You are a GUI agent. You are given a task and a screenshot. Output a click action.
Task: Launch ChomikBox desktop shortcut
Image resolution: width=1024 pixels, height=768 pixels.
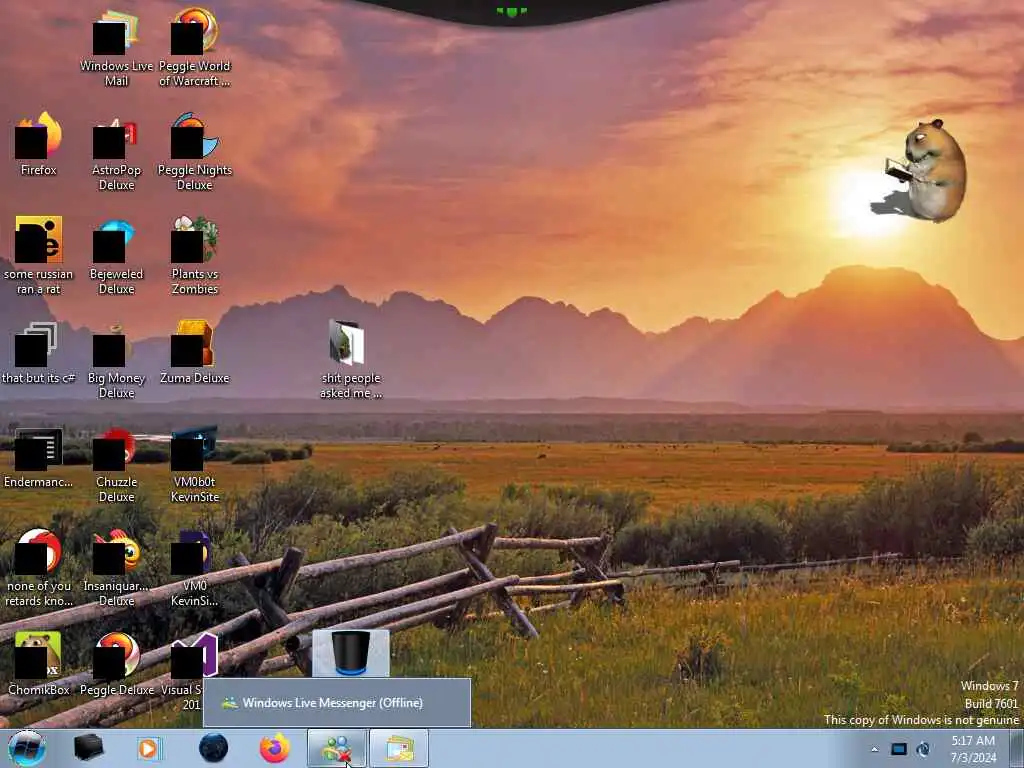pos(39,663)
